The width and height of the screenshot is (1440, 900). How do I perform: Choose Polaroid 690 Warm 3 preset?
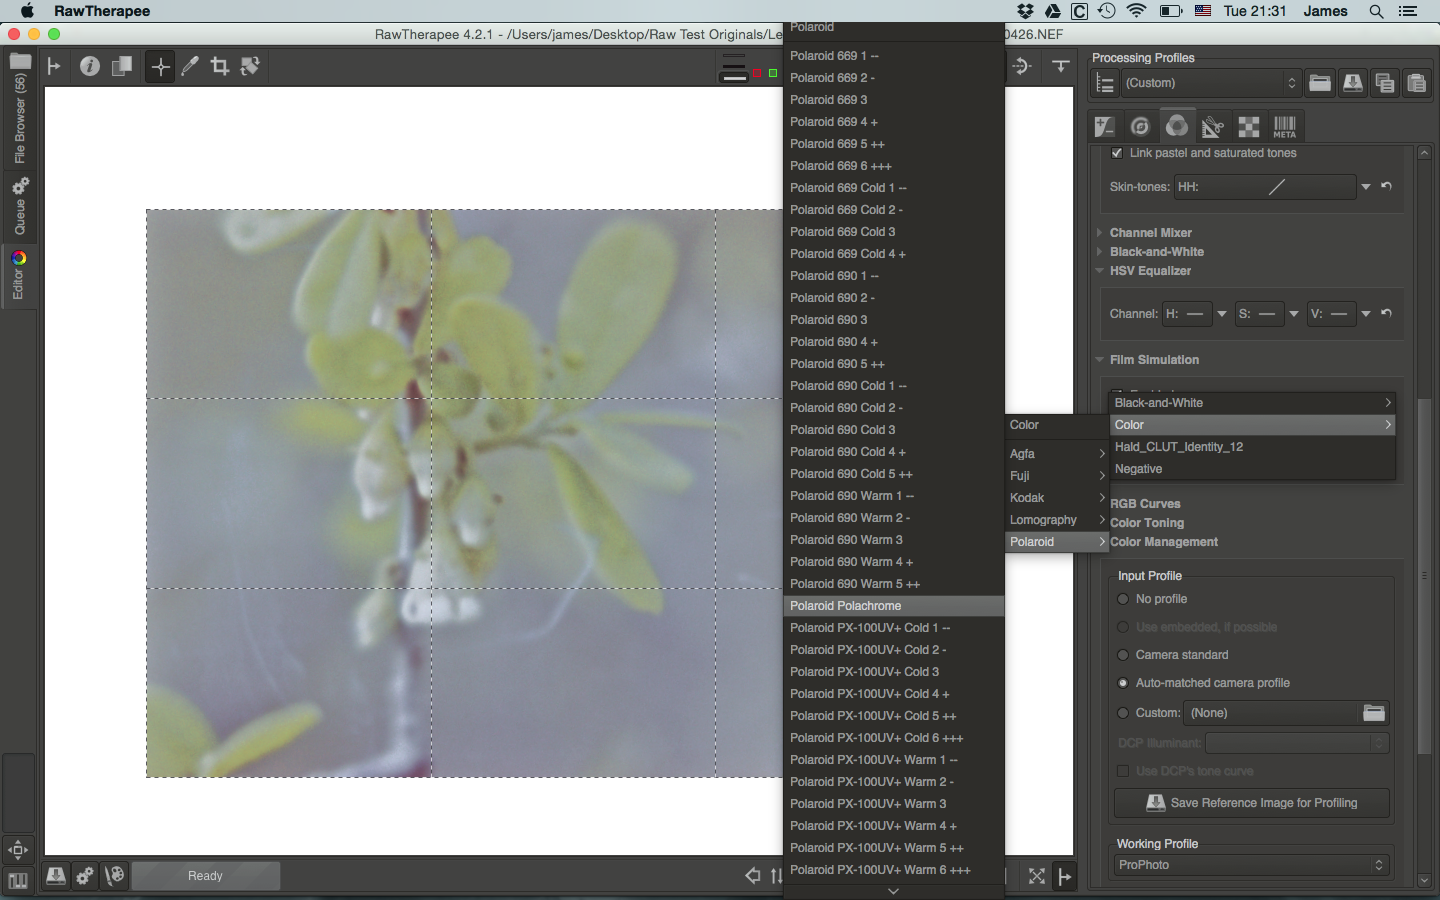894,540
